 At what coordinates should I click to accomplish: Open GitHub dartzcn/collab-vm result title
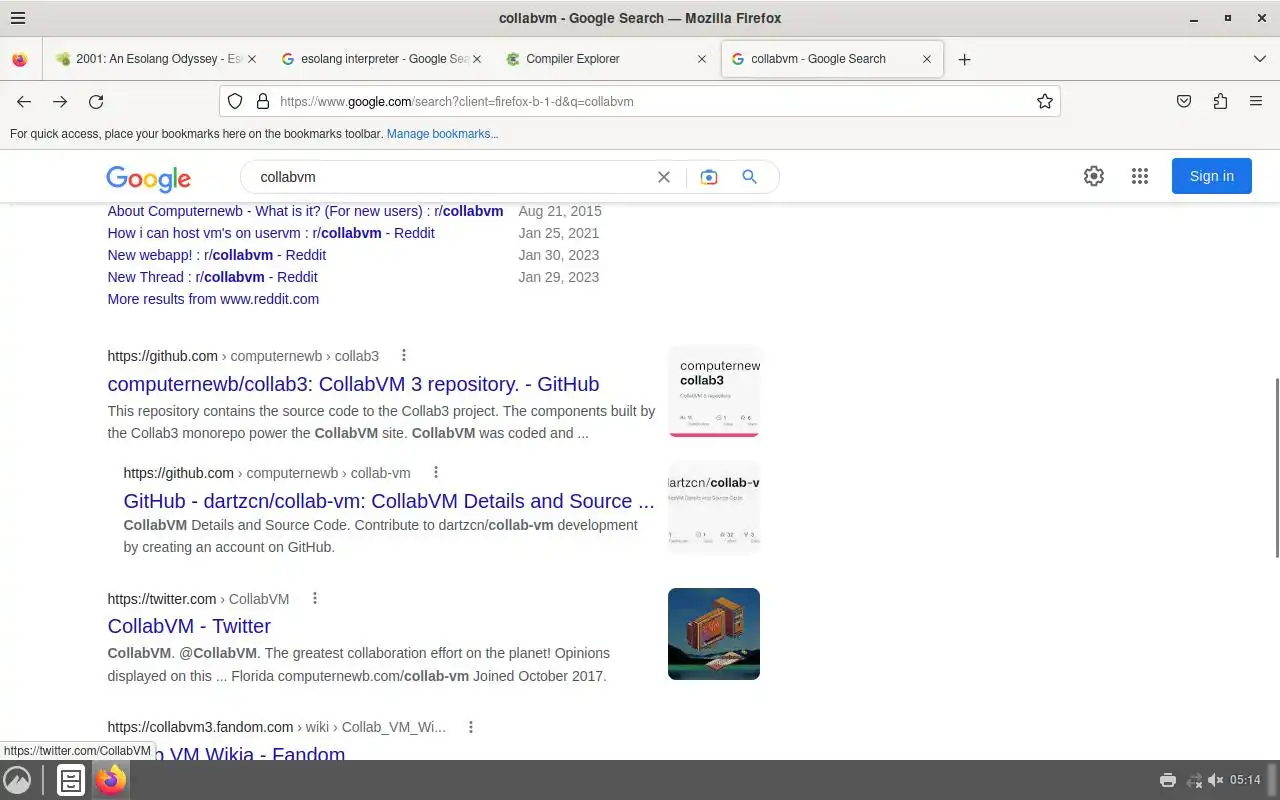389,501
